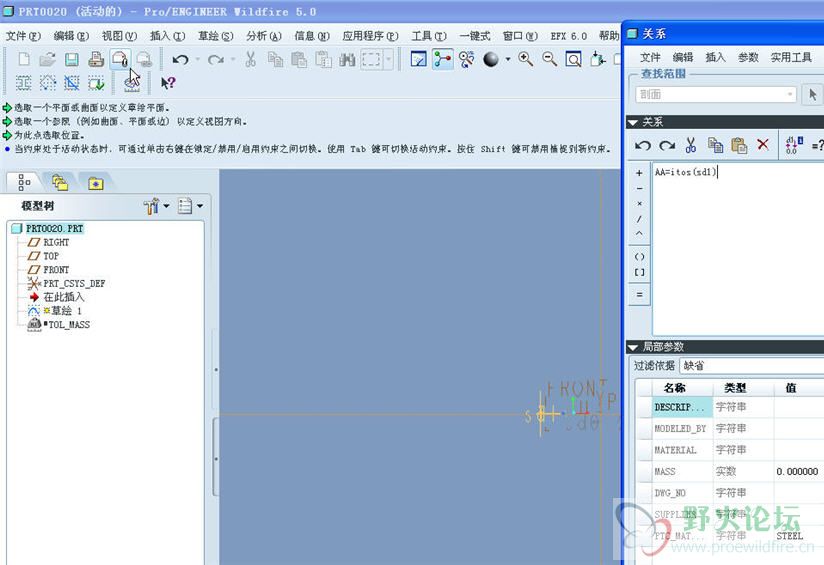This screenshot has width=824, height=565.
Task: Collapse the 局部参数 section triangle
Action: point(633,347)
